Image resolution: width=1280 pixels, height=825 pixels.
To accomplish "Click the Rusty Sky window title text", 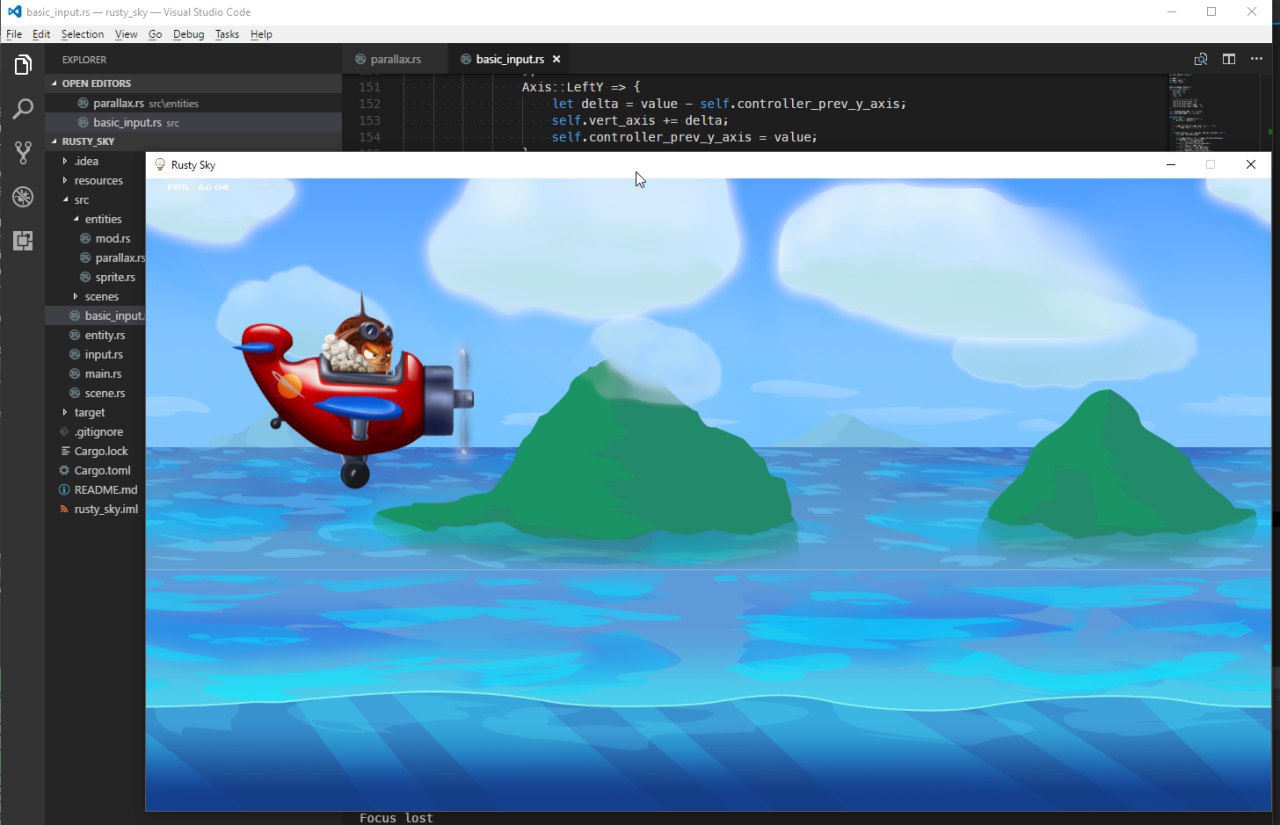I will [x=193, y=165].
